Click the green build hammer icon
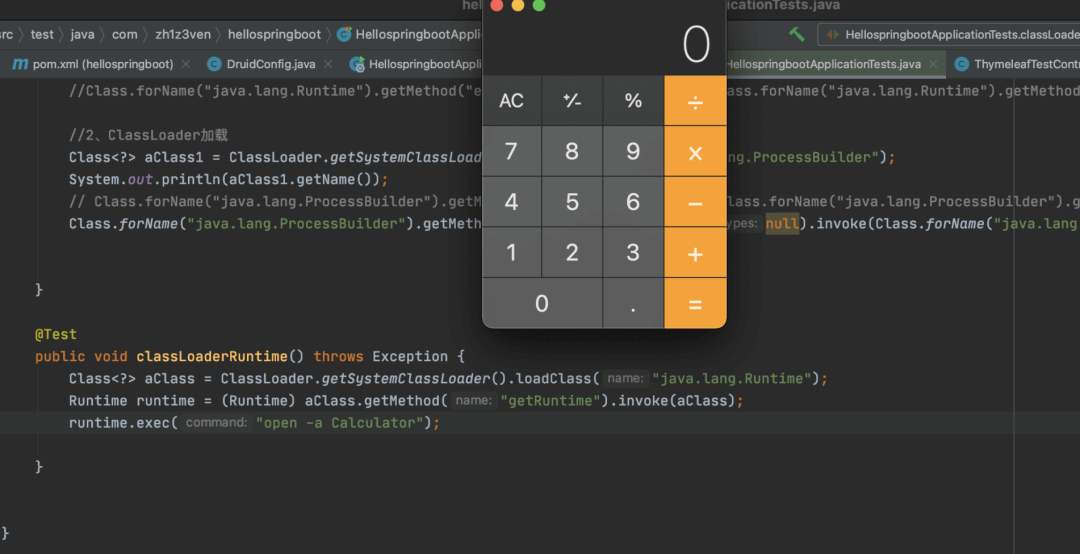Image resolution: width=1080 pixels, height=554 pixels. click(x=796, y=34)
